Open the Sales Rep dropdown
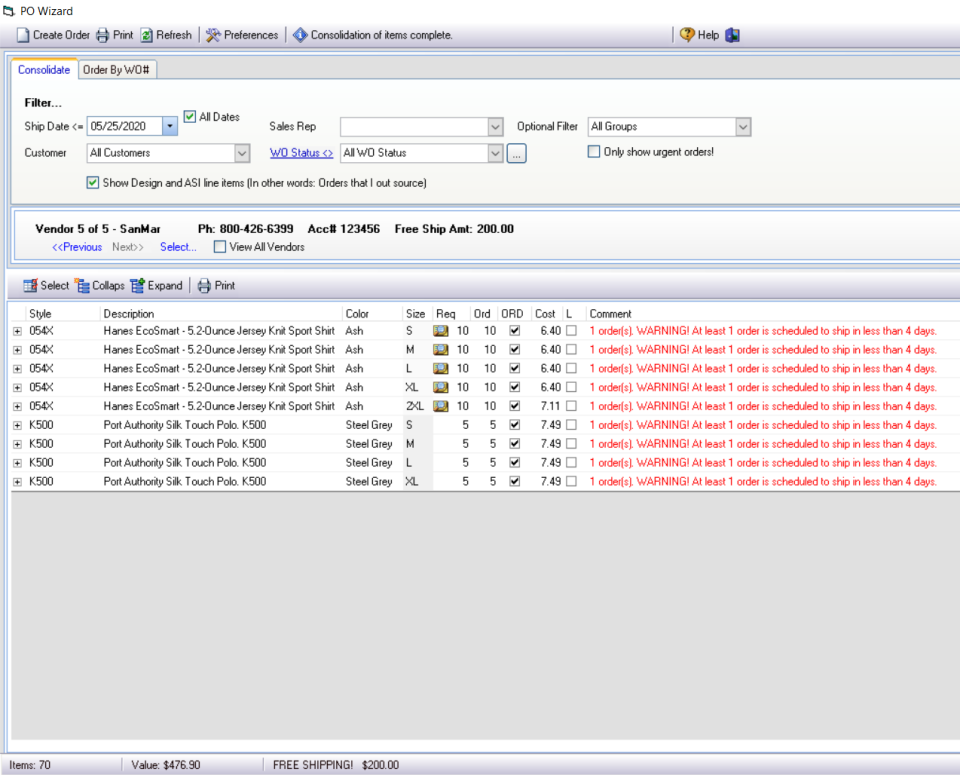This screenshot has height=775, width=960. 496,127
